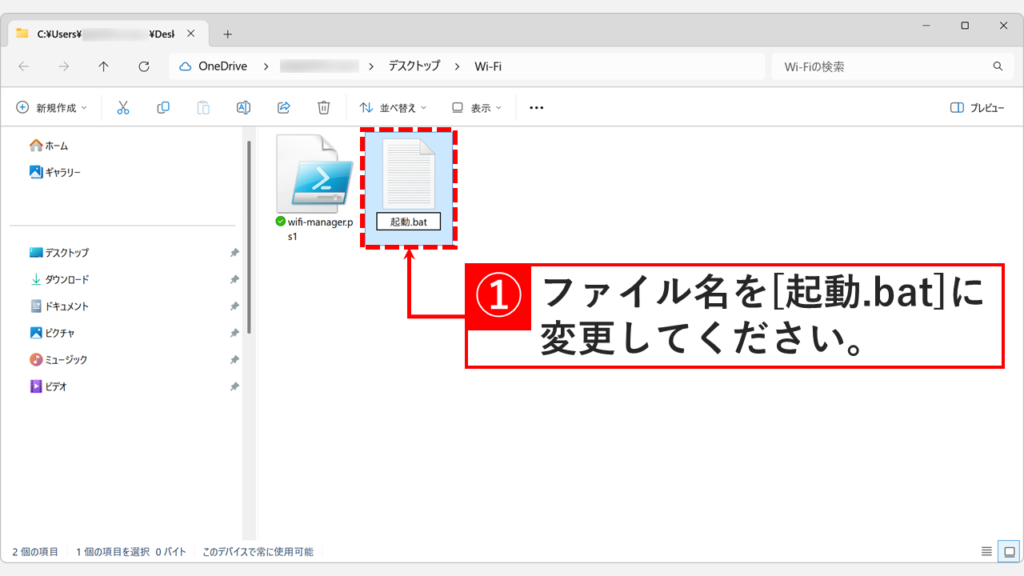Click the Delete trash icon
This screenshot has width=1024, height=576.
point(323,107)
